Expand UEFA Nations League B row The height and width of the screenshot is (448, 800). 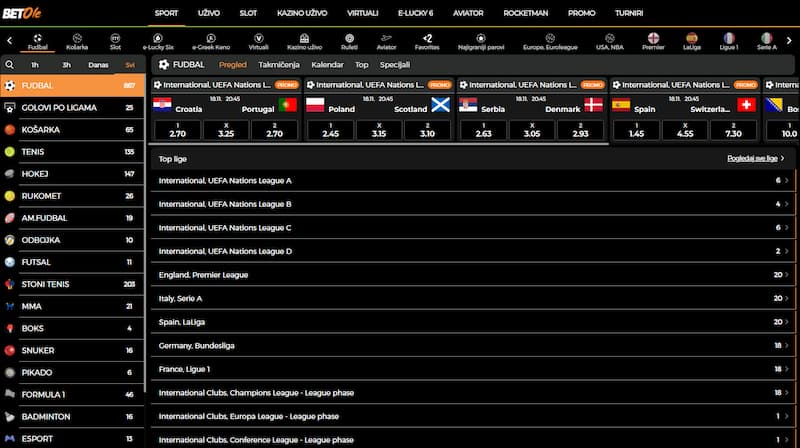[x=473, y=204]
